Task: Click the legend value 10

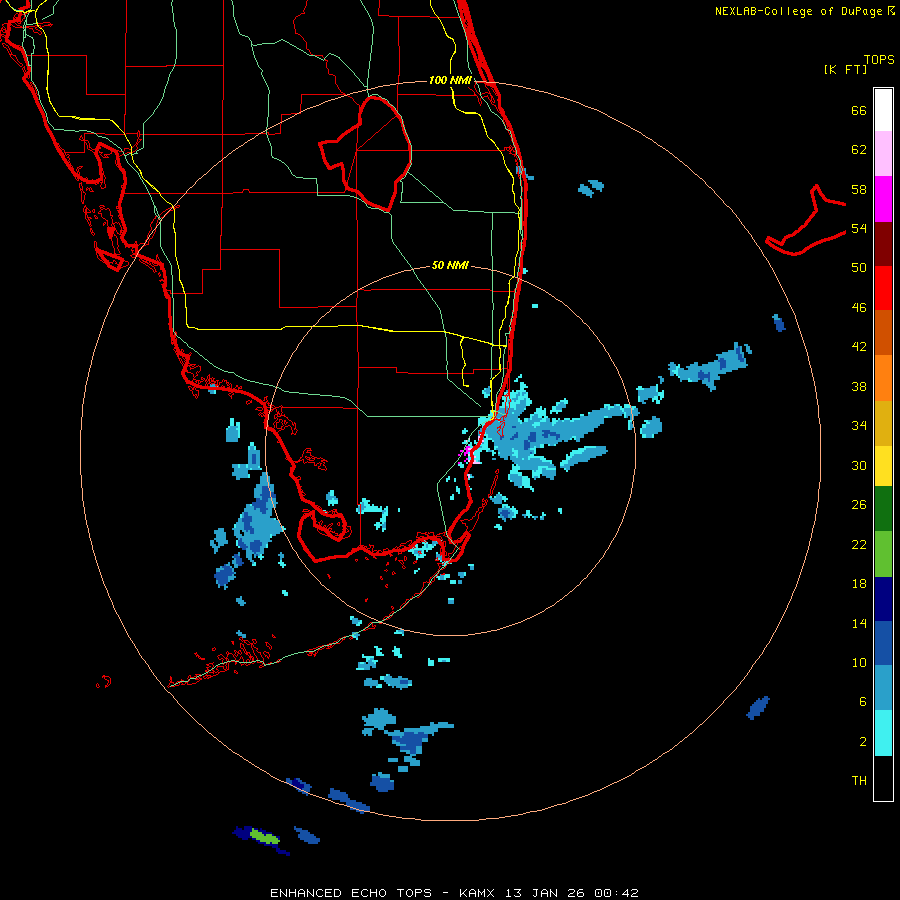Action: 859,663
